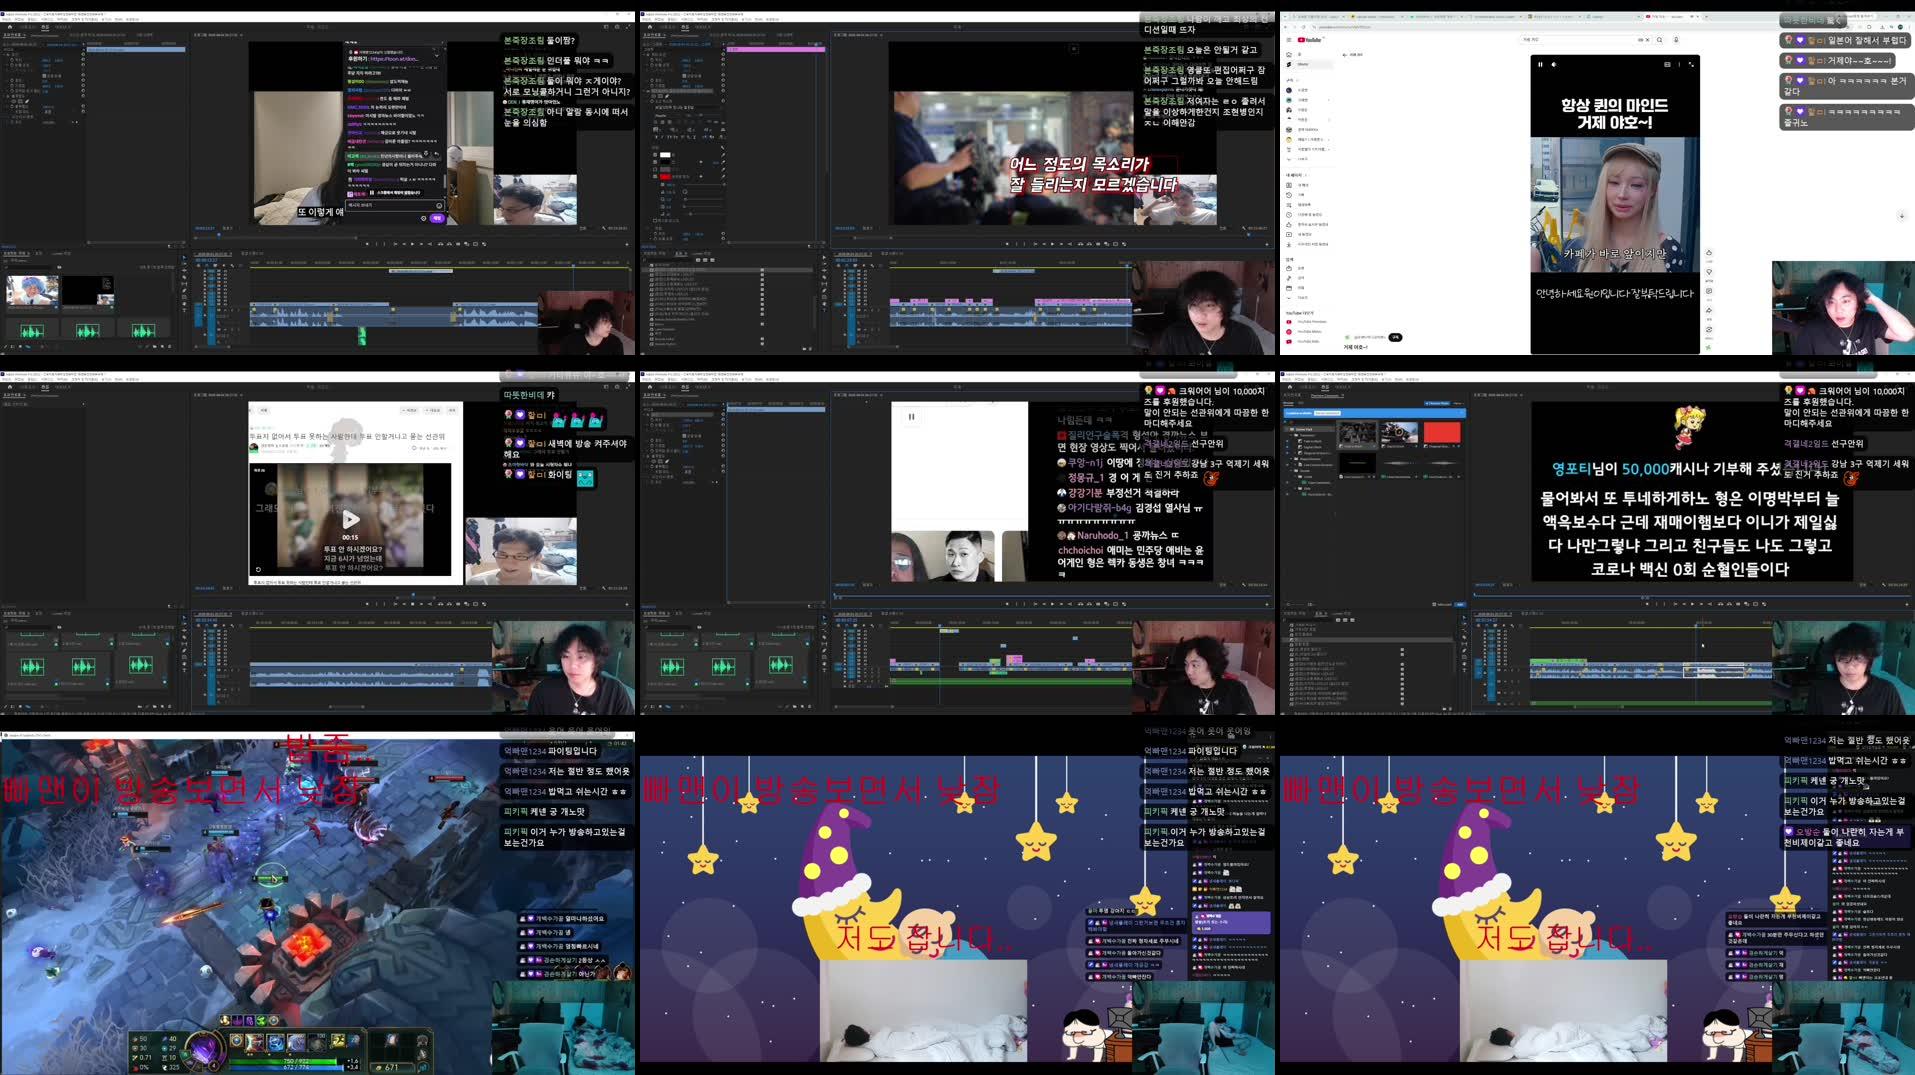The image size is (1915, 1075).
Task: Go to next Short with down arrow
Action: [1901, 216]
